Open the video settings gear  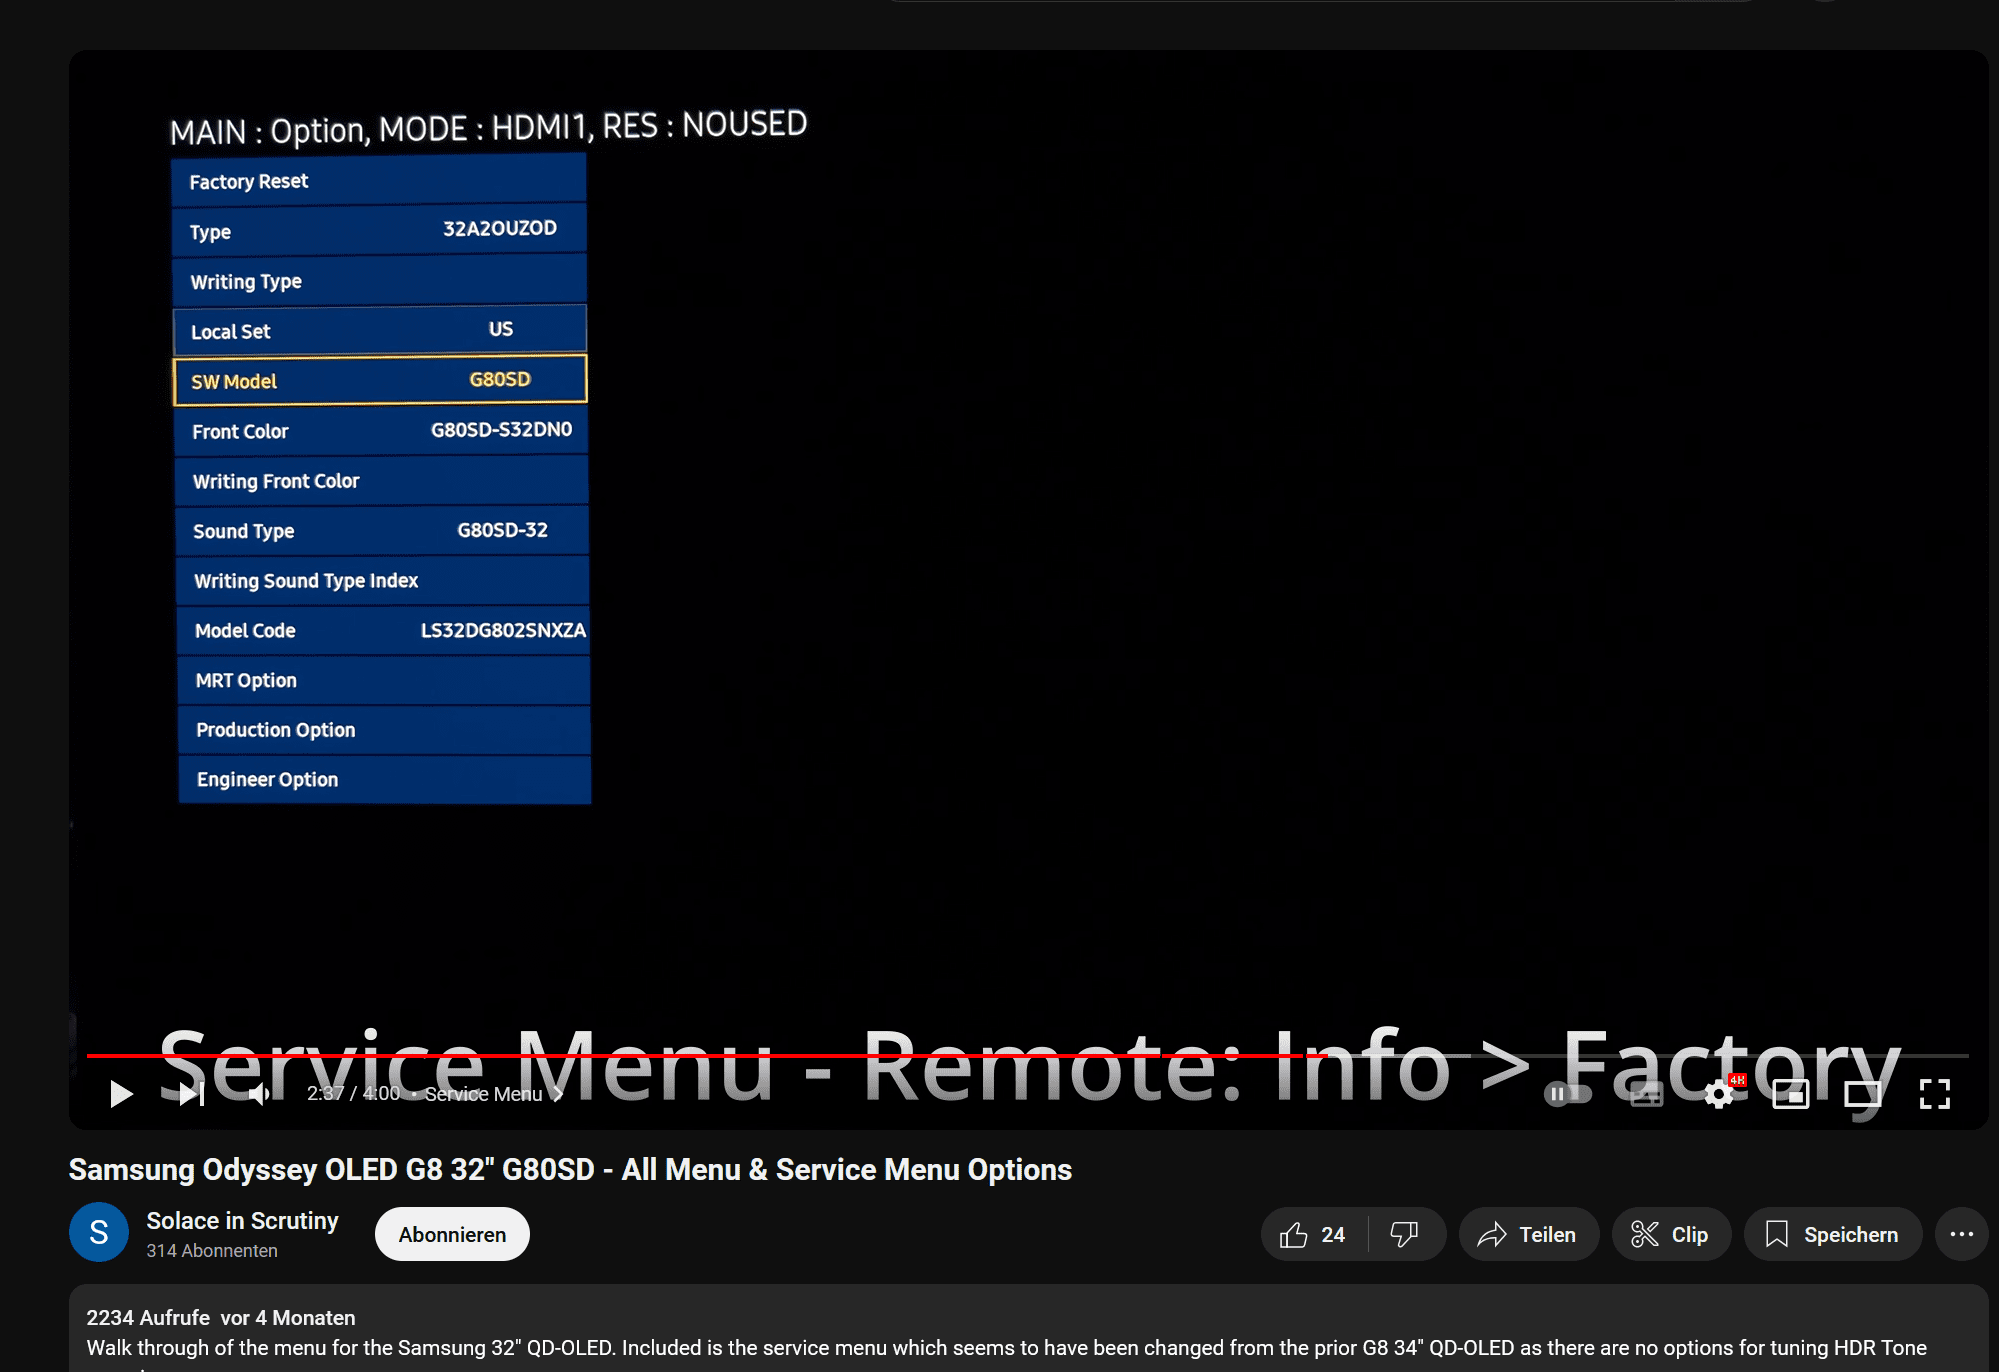[1719, 1094]
